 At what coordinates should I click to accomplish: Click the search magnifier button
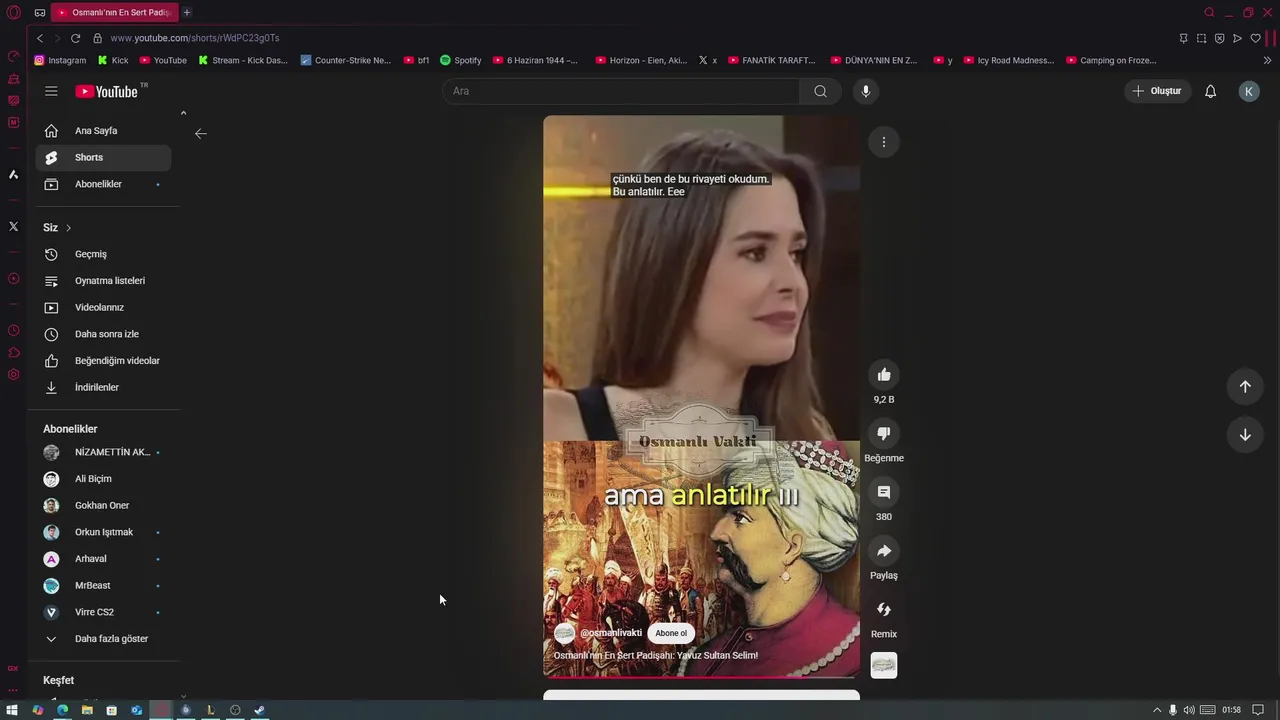coord(820,91)
